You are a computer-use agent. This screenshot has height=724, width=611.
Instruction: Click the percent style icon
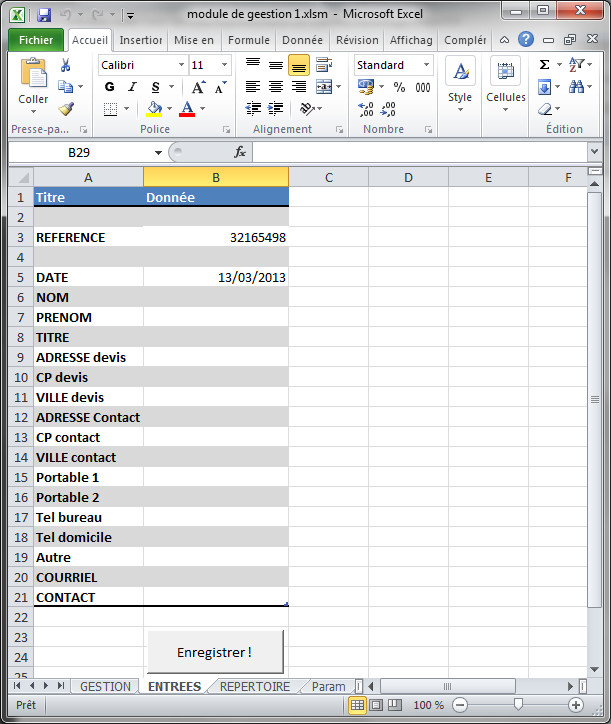point(399,87)
